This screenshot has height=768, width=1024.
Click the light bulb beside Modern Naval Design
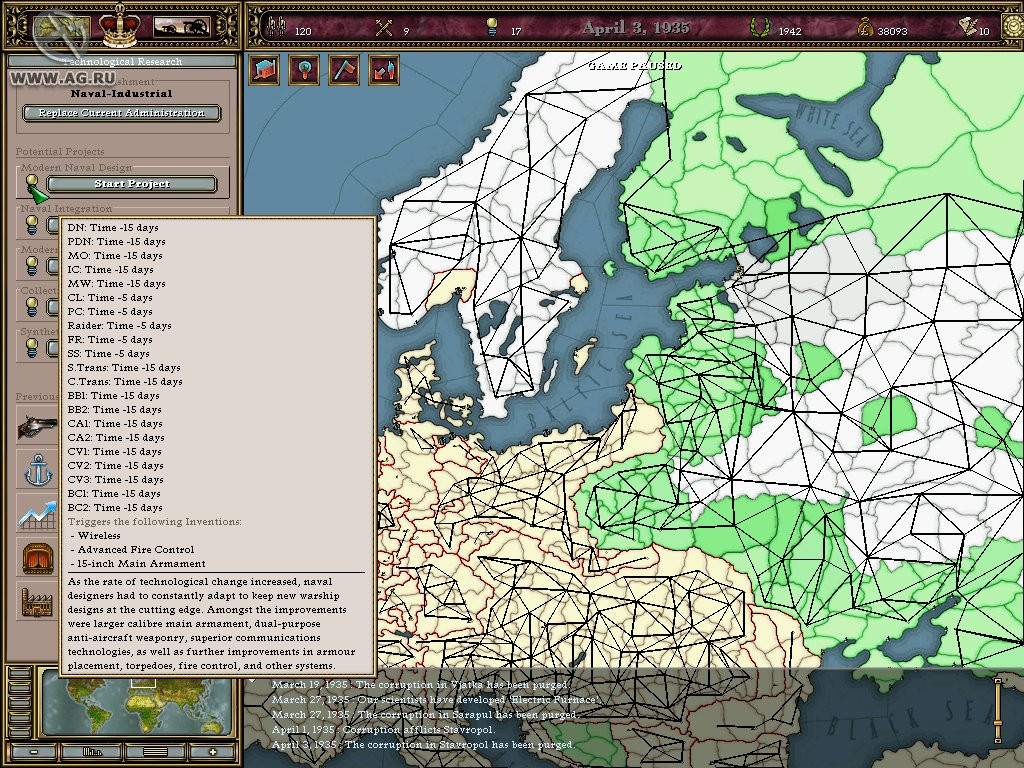click(31, 184)
